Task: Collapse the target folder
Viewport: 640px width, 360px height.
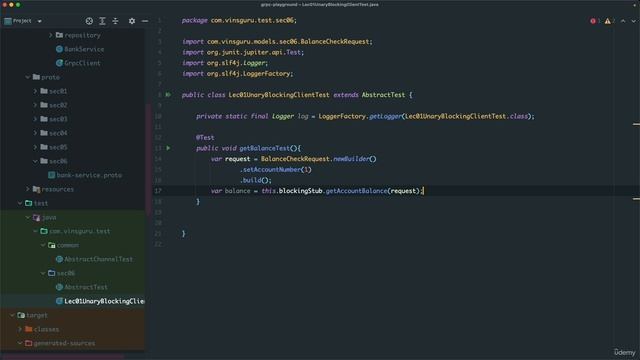Action: tap(12, 315)
